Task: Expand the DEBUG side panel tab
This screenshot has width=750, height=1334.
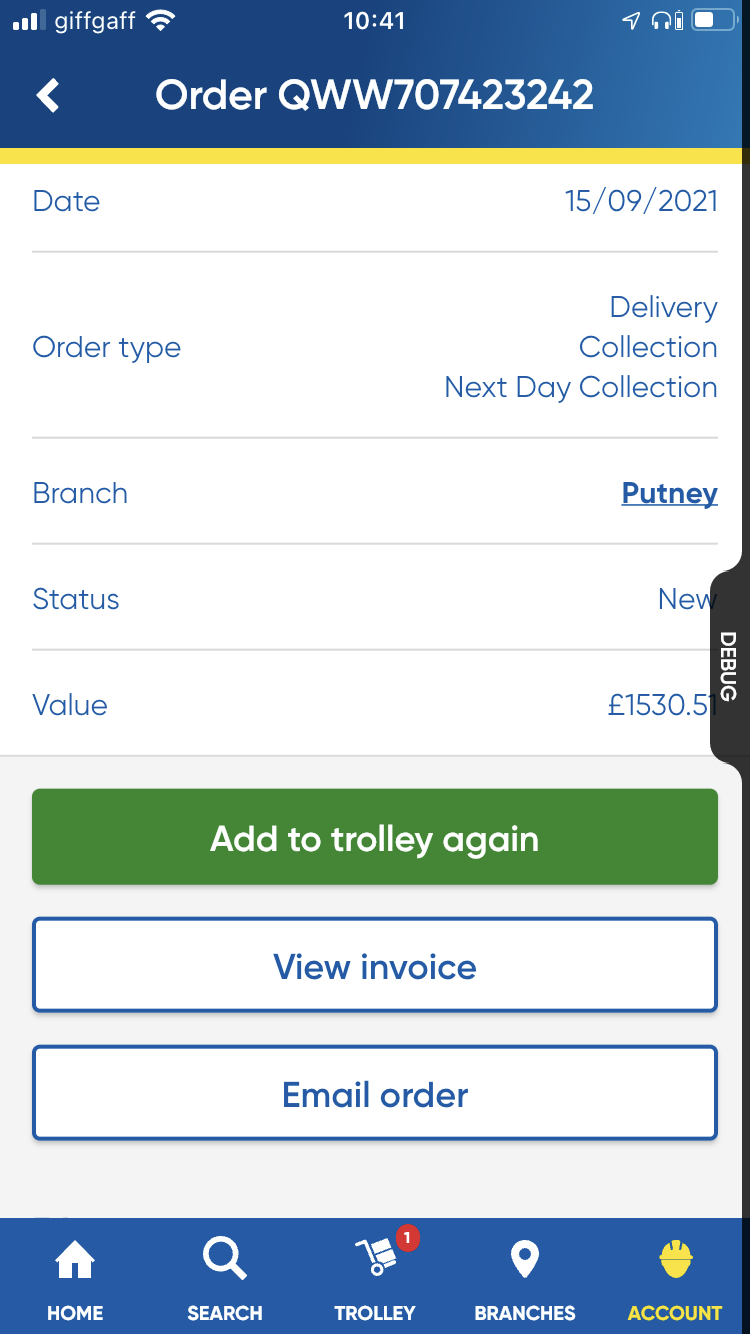Action: pos(728,665)
